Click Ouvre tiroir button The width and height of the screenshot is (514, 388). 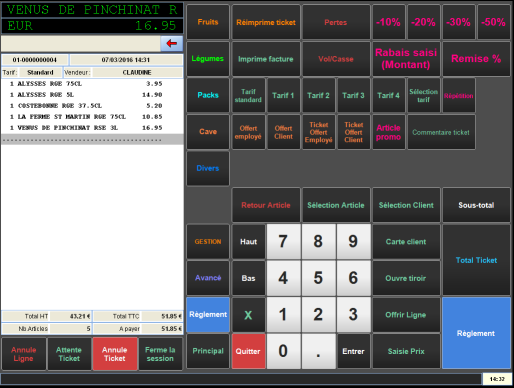click(x=406, y=278)
